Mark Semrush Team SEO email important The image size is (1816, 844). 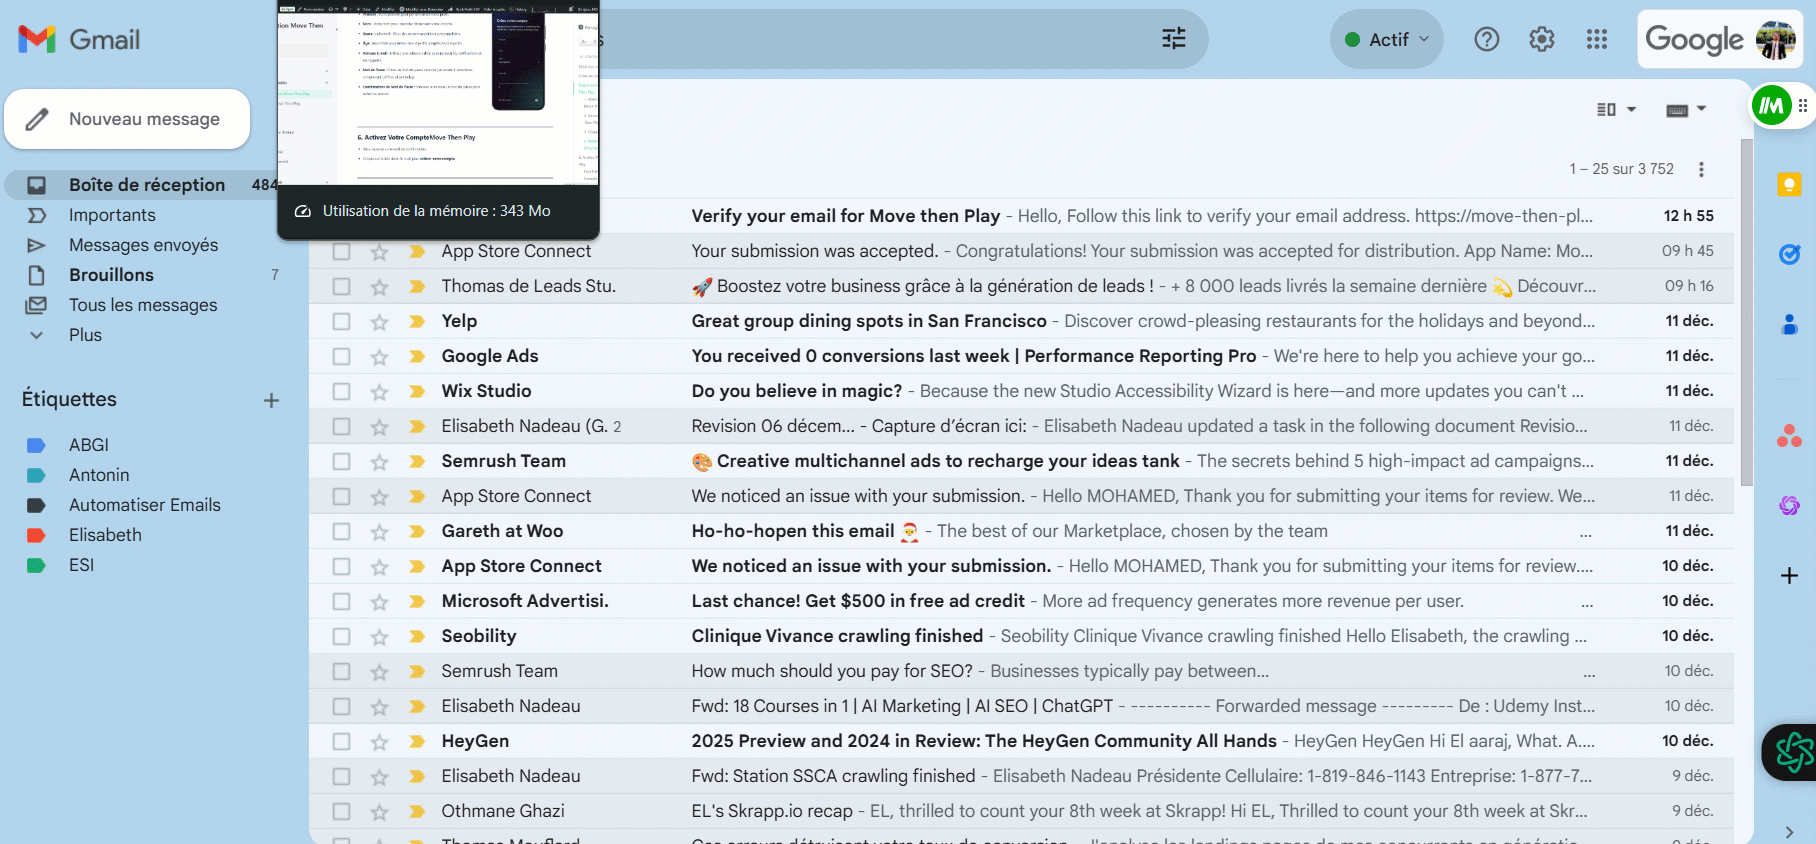(x=417, y=672)
